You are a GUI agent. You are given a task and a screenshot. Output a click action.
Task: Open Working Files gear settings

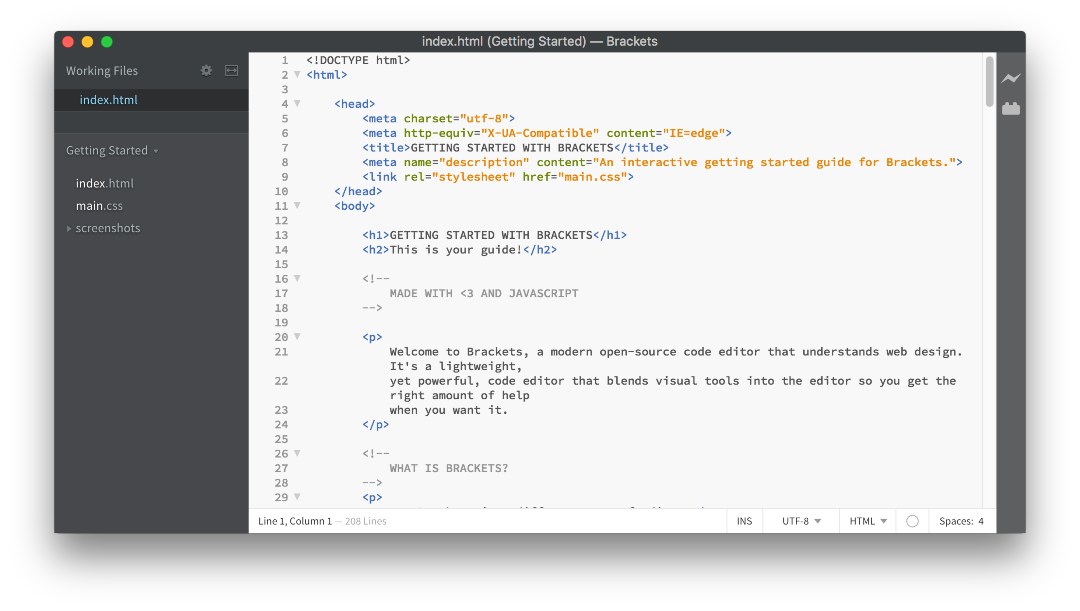click(206, 70)
